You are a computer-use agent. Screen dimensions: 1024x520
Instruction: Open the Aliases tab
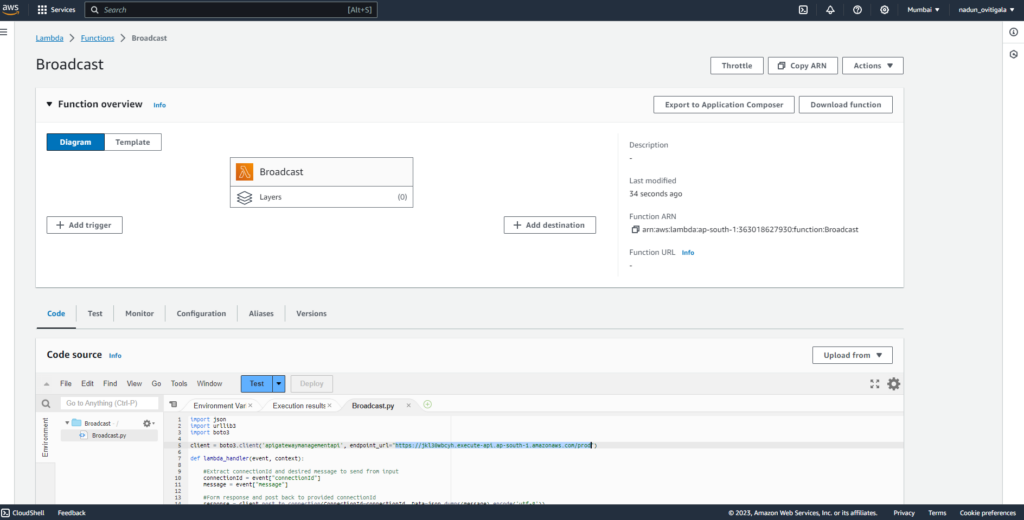[x=261, y=314]
